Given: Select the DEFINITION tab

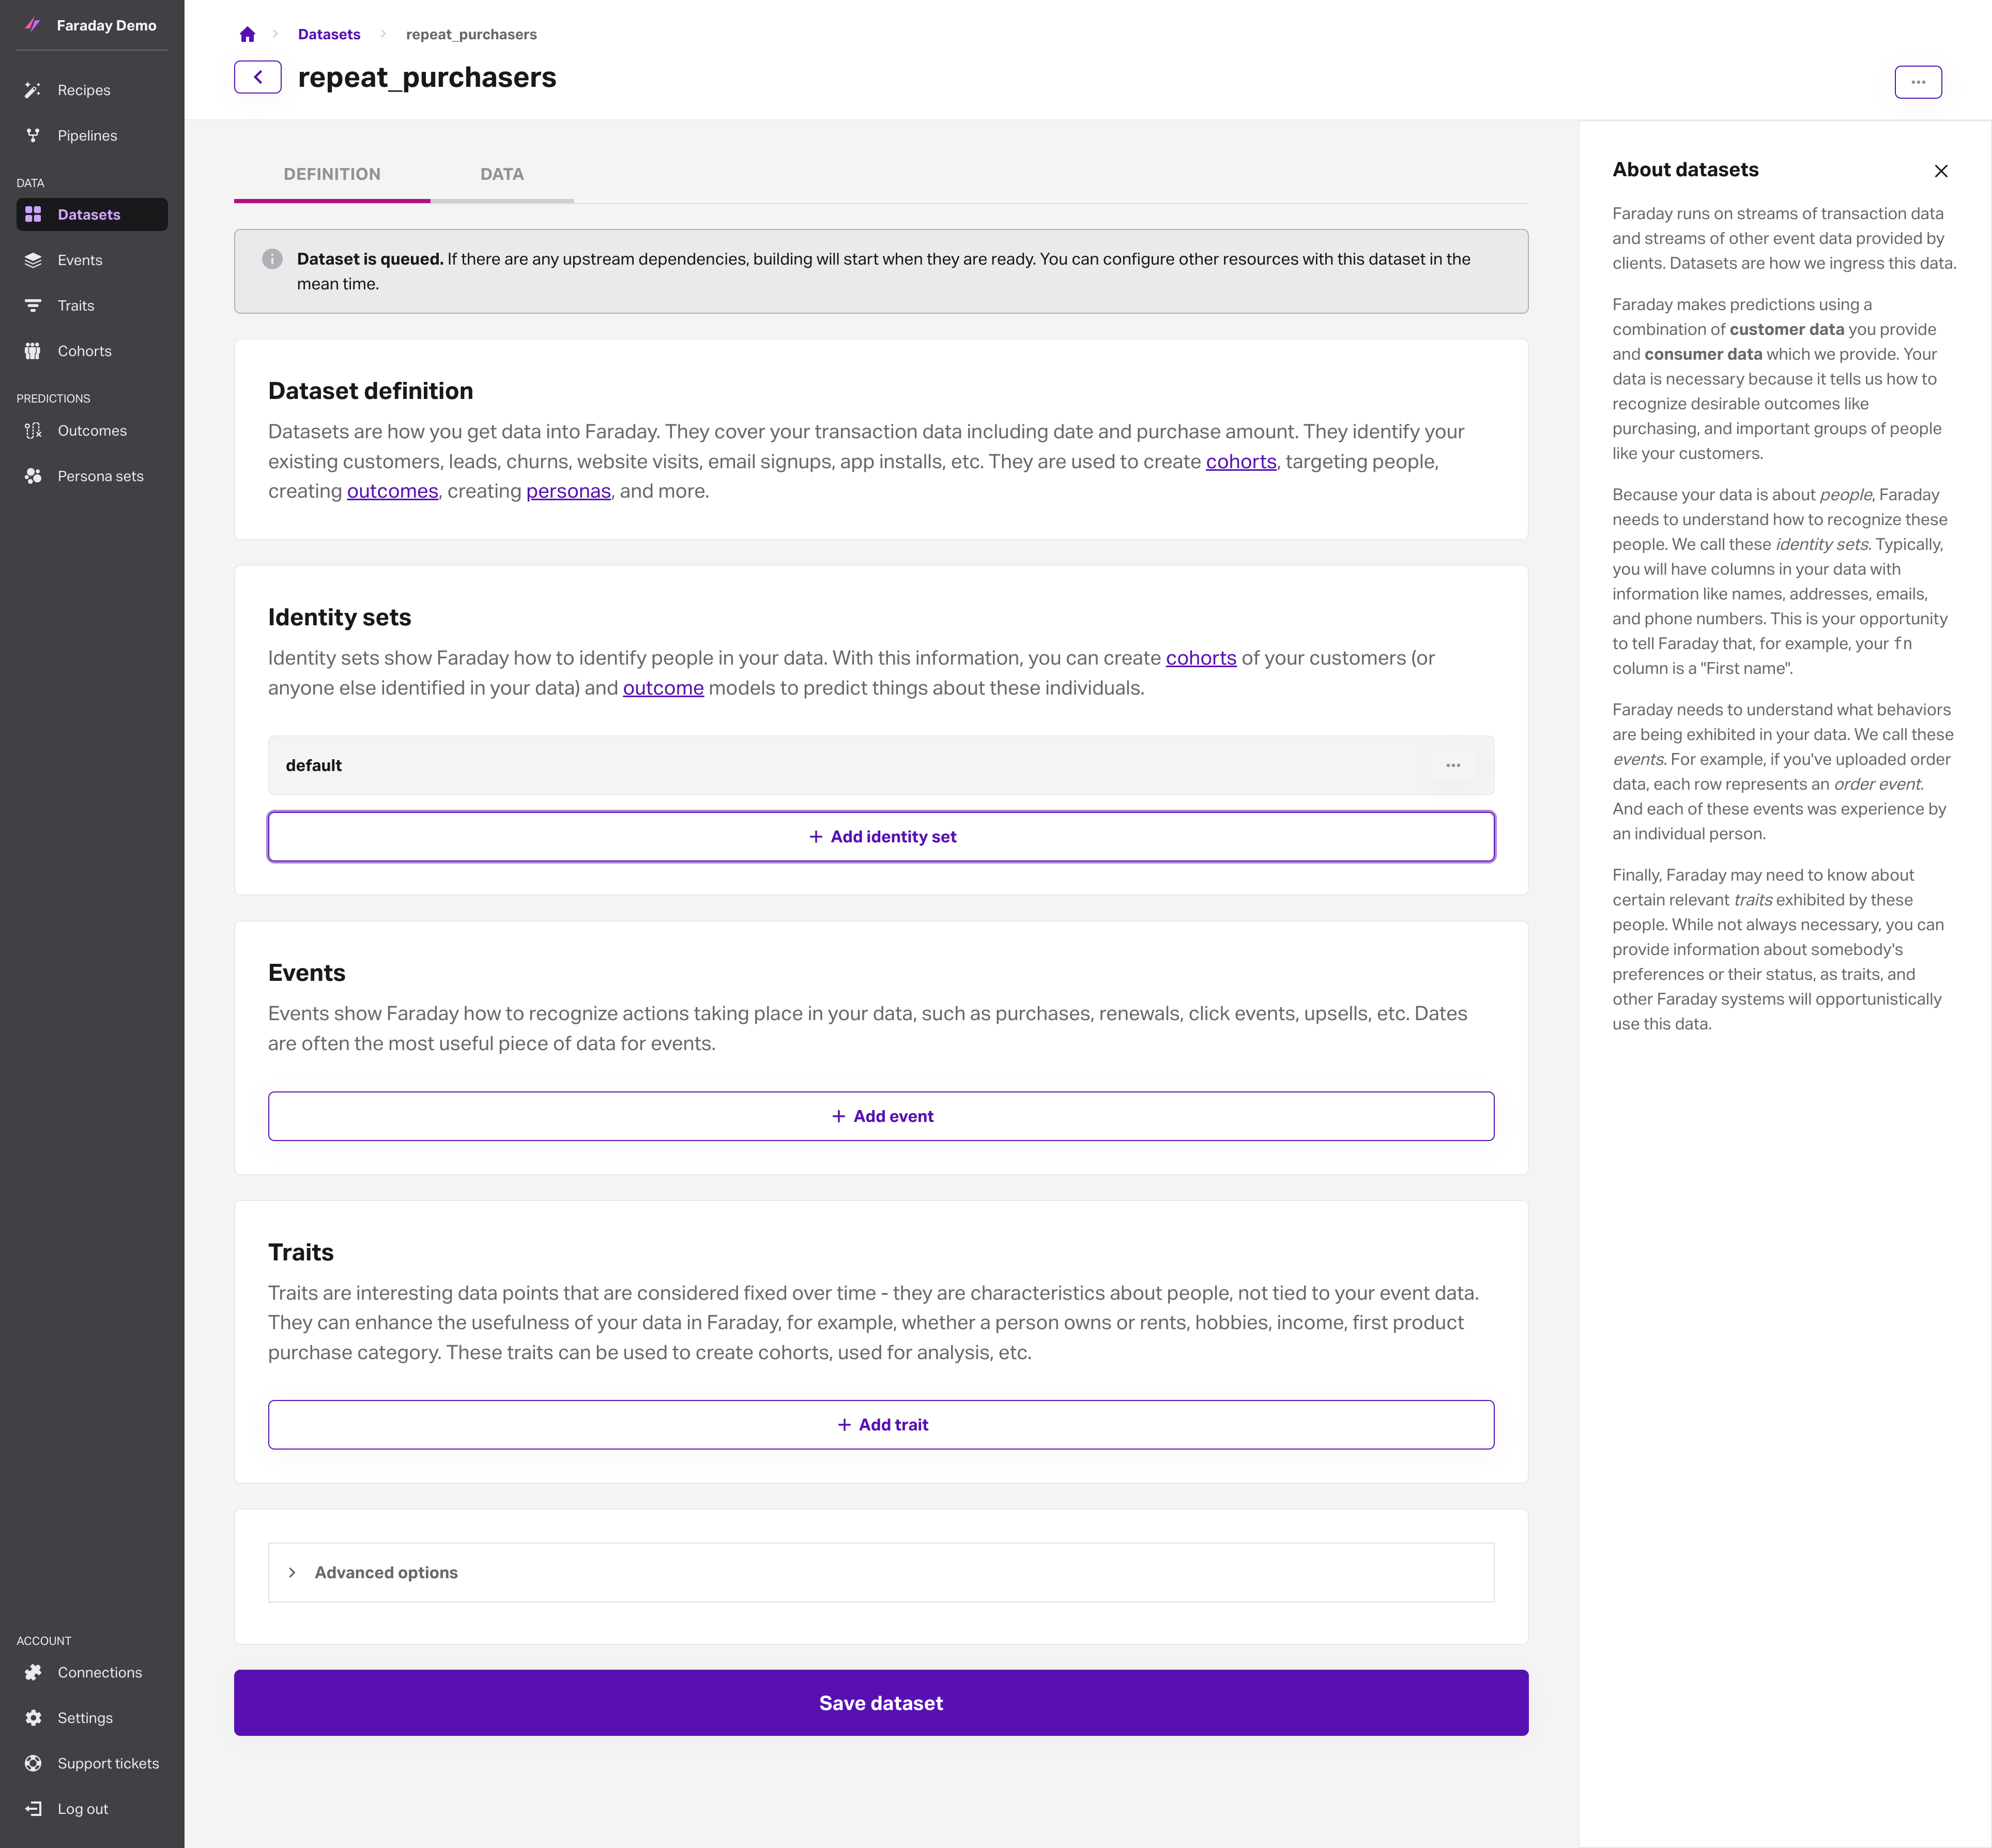Looking at the screenshot, I should 332,174.
